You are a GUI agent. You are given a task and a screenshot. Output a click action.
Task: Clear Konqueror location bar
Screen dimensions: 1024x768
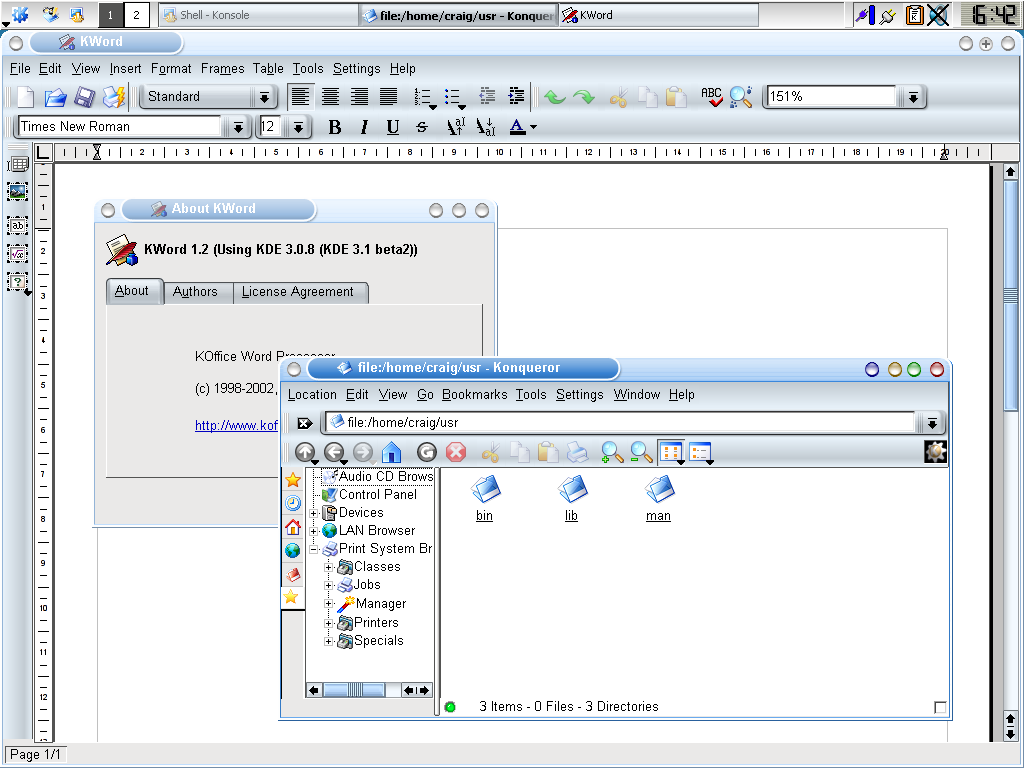click(x=304, y=423)
